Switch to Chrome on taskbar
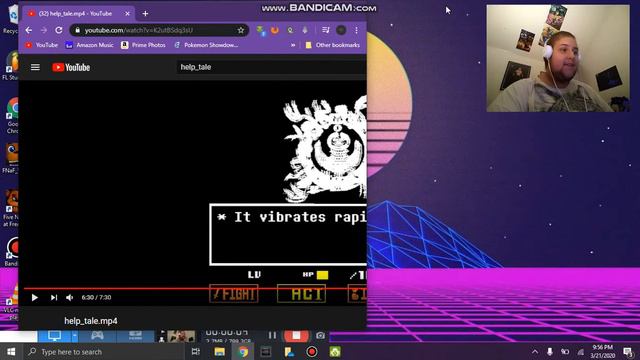 click(243, 352)
